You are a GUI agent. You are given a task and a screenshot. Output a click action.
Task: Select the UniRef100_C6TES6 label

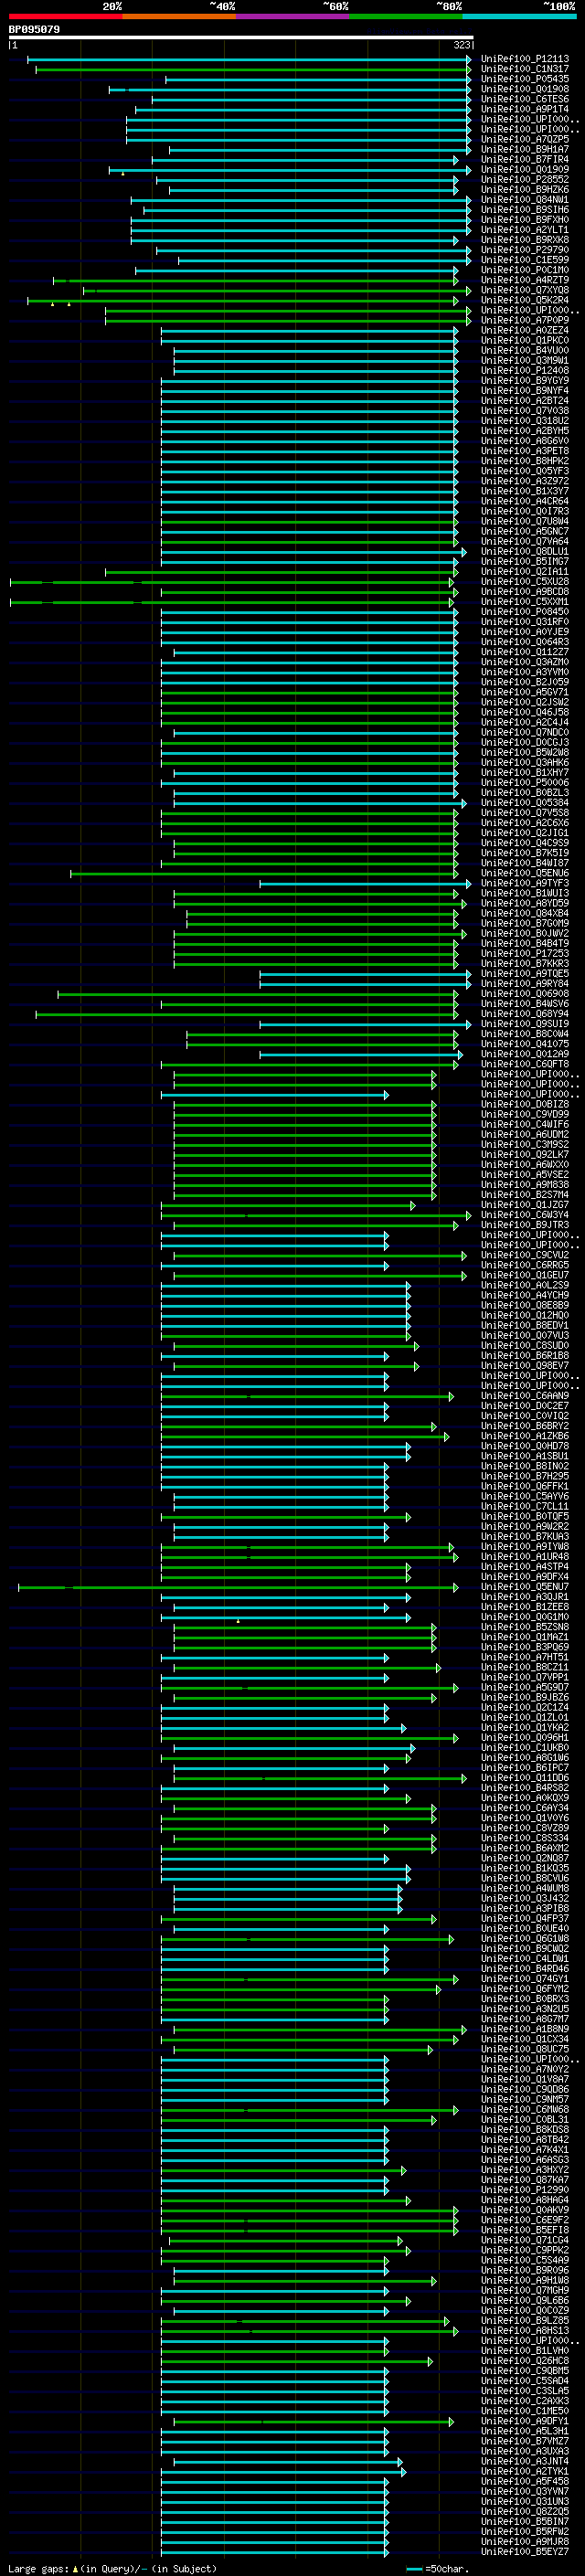525,99
